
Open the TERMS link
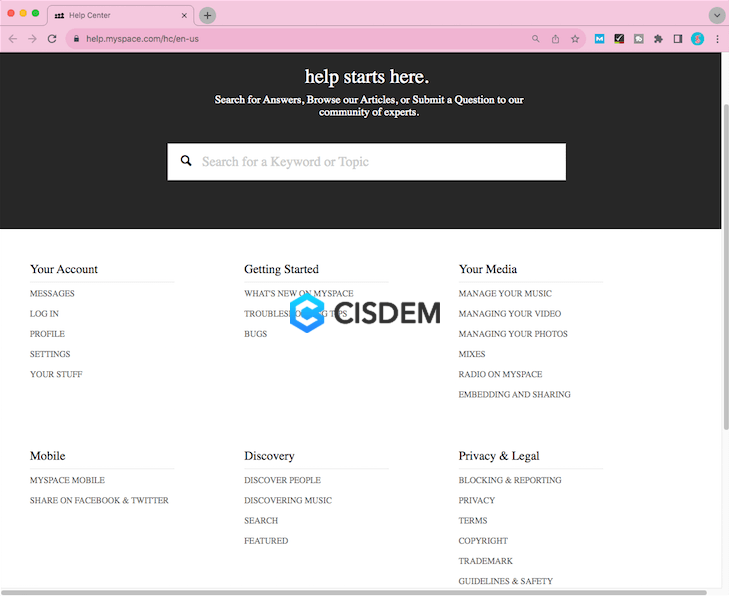pos(473,521)
